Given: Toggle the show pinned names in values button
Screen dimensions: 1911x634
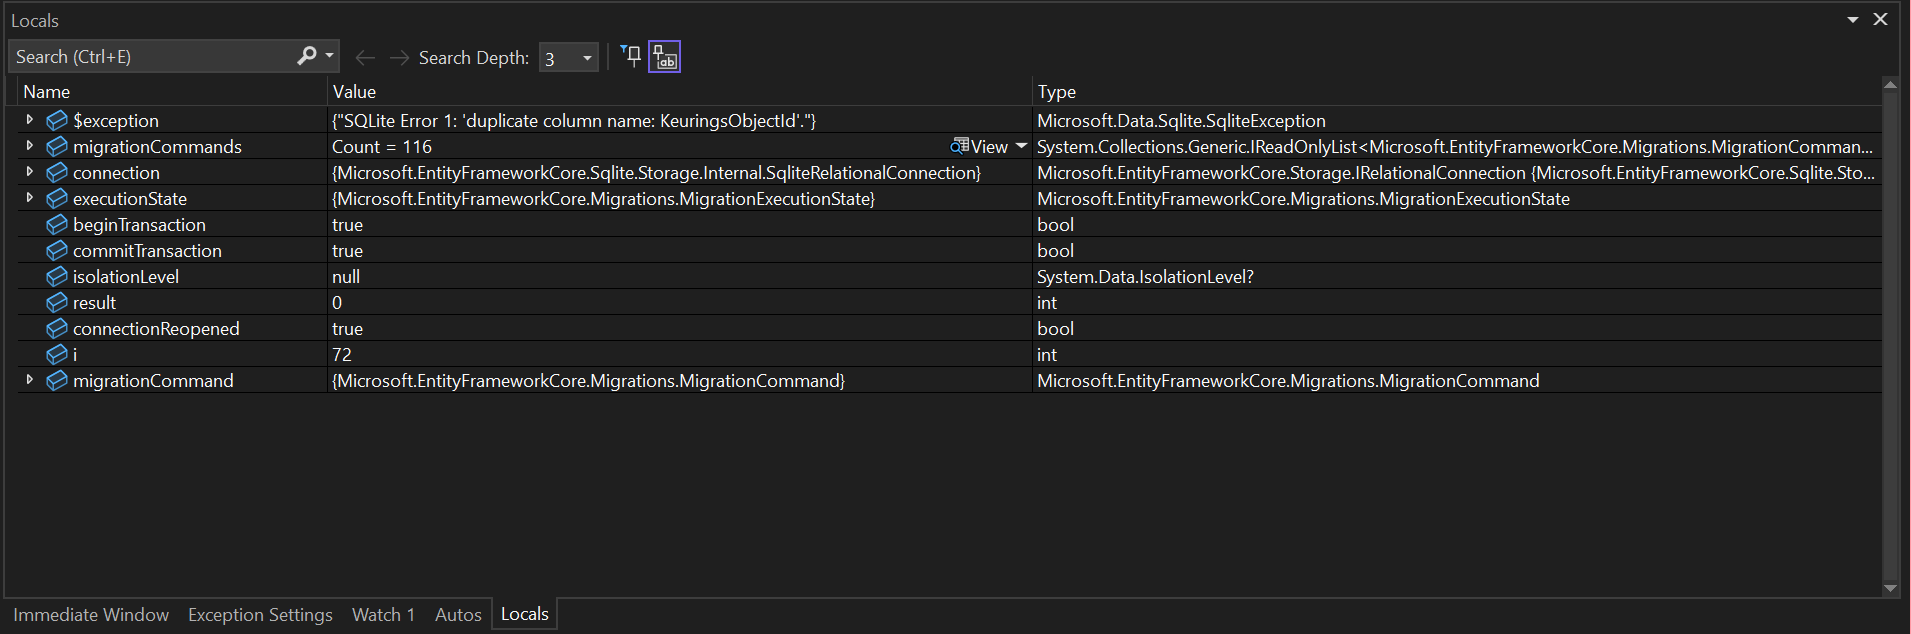Looking at the screenshot, I should [665, 57].
